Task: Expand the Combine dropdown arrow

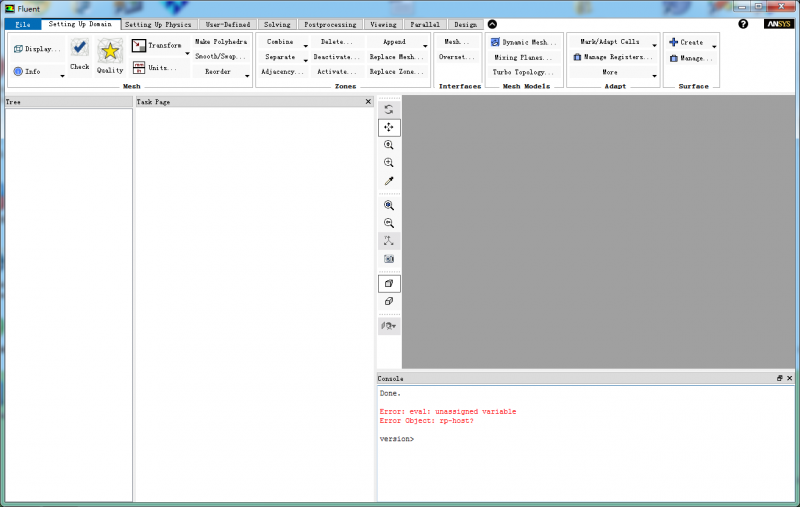Action: [x=306, y=46]
